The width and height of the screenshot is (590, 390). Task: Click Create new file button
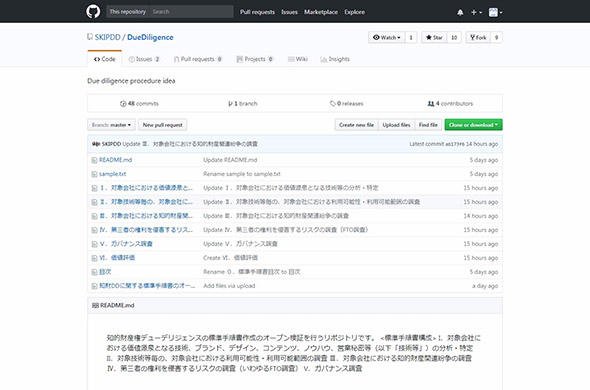pos(356,125)
